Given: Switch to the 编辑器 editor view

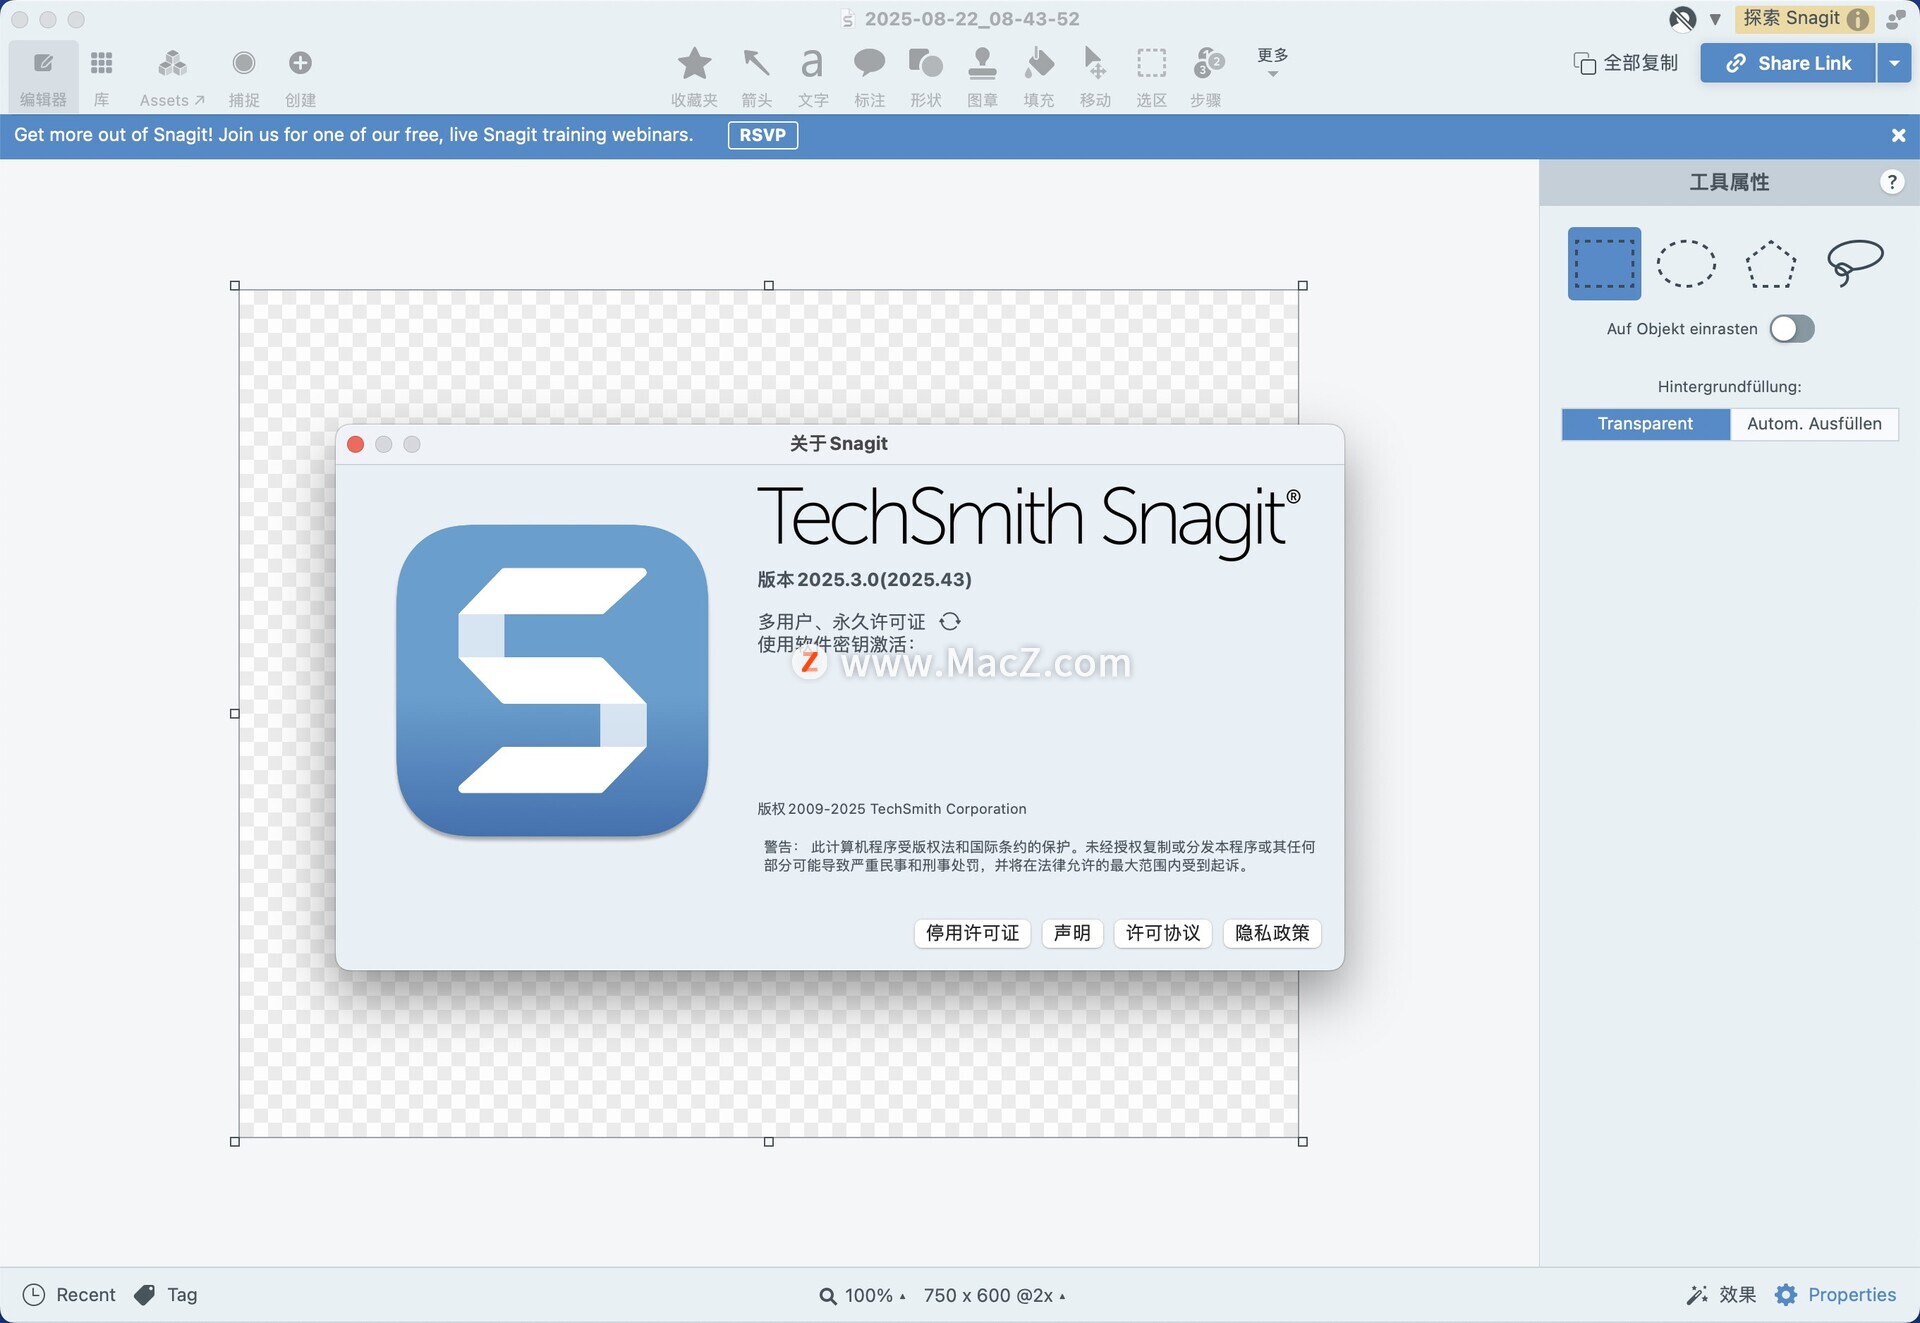Looking at the screenshot, I should (43, 77).
